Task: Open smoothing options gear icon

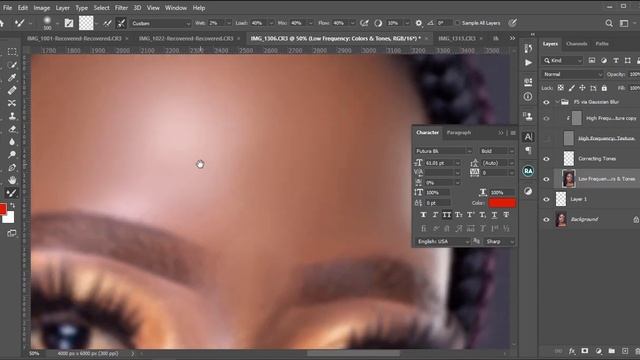Action: pyautogui.click(x=418, y=23)
